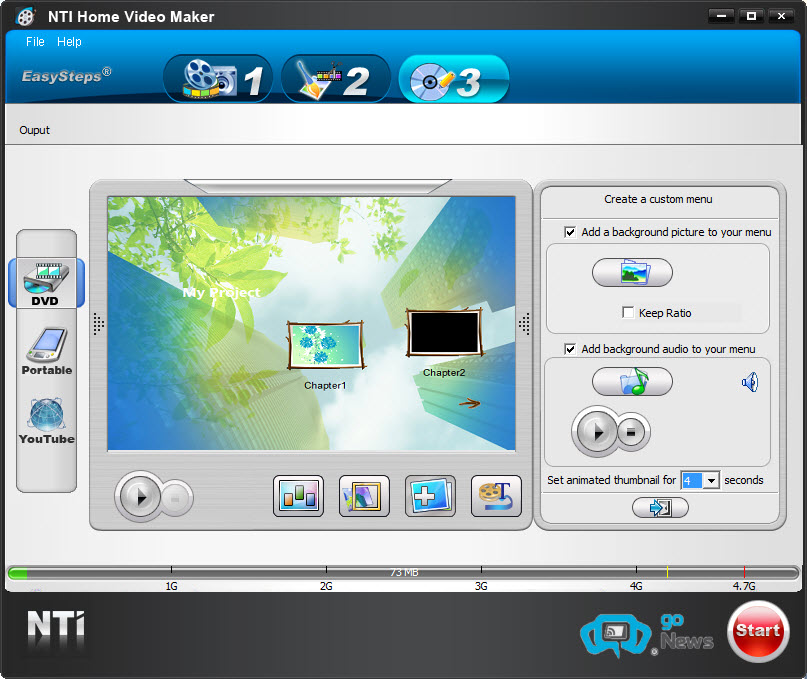
Task: Click the Chapter1 label text
Action: click(325, 385)
